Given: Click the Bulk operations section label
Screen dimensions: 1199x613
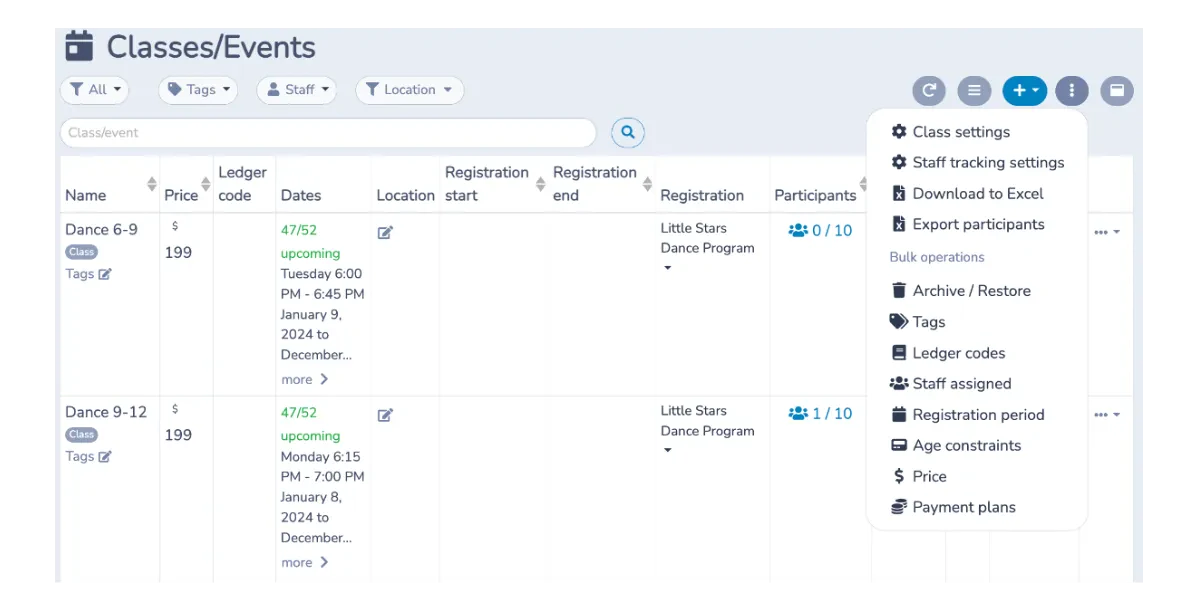Looking at the screenshot, I should point(937,257).
